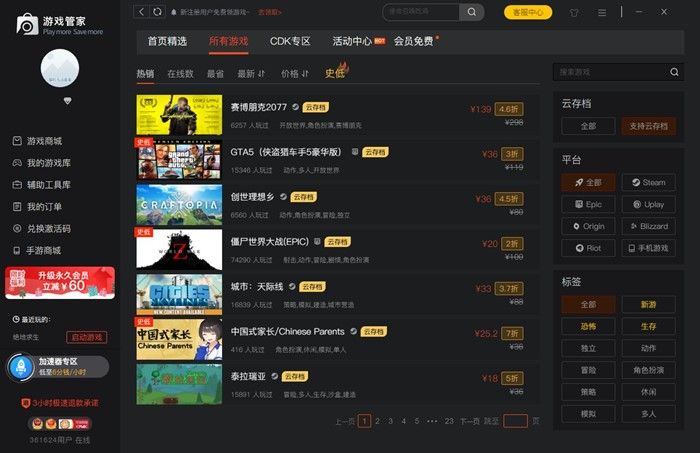Click the back arrow navigation icon

(142, 12)
